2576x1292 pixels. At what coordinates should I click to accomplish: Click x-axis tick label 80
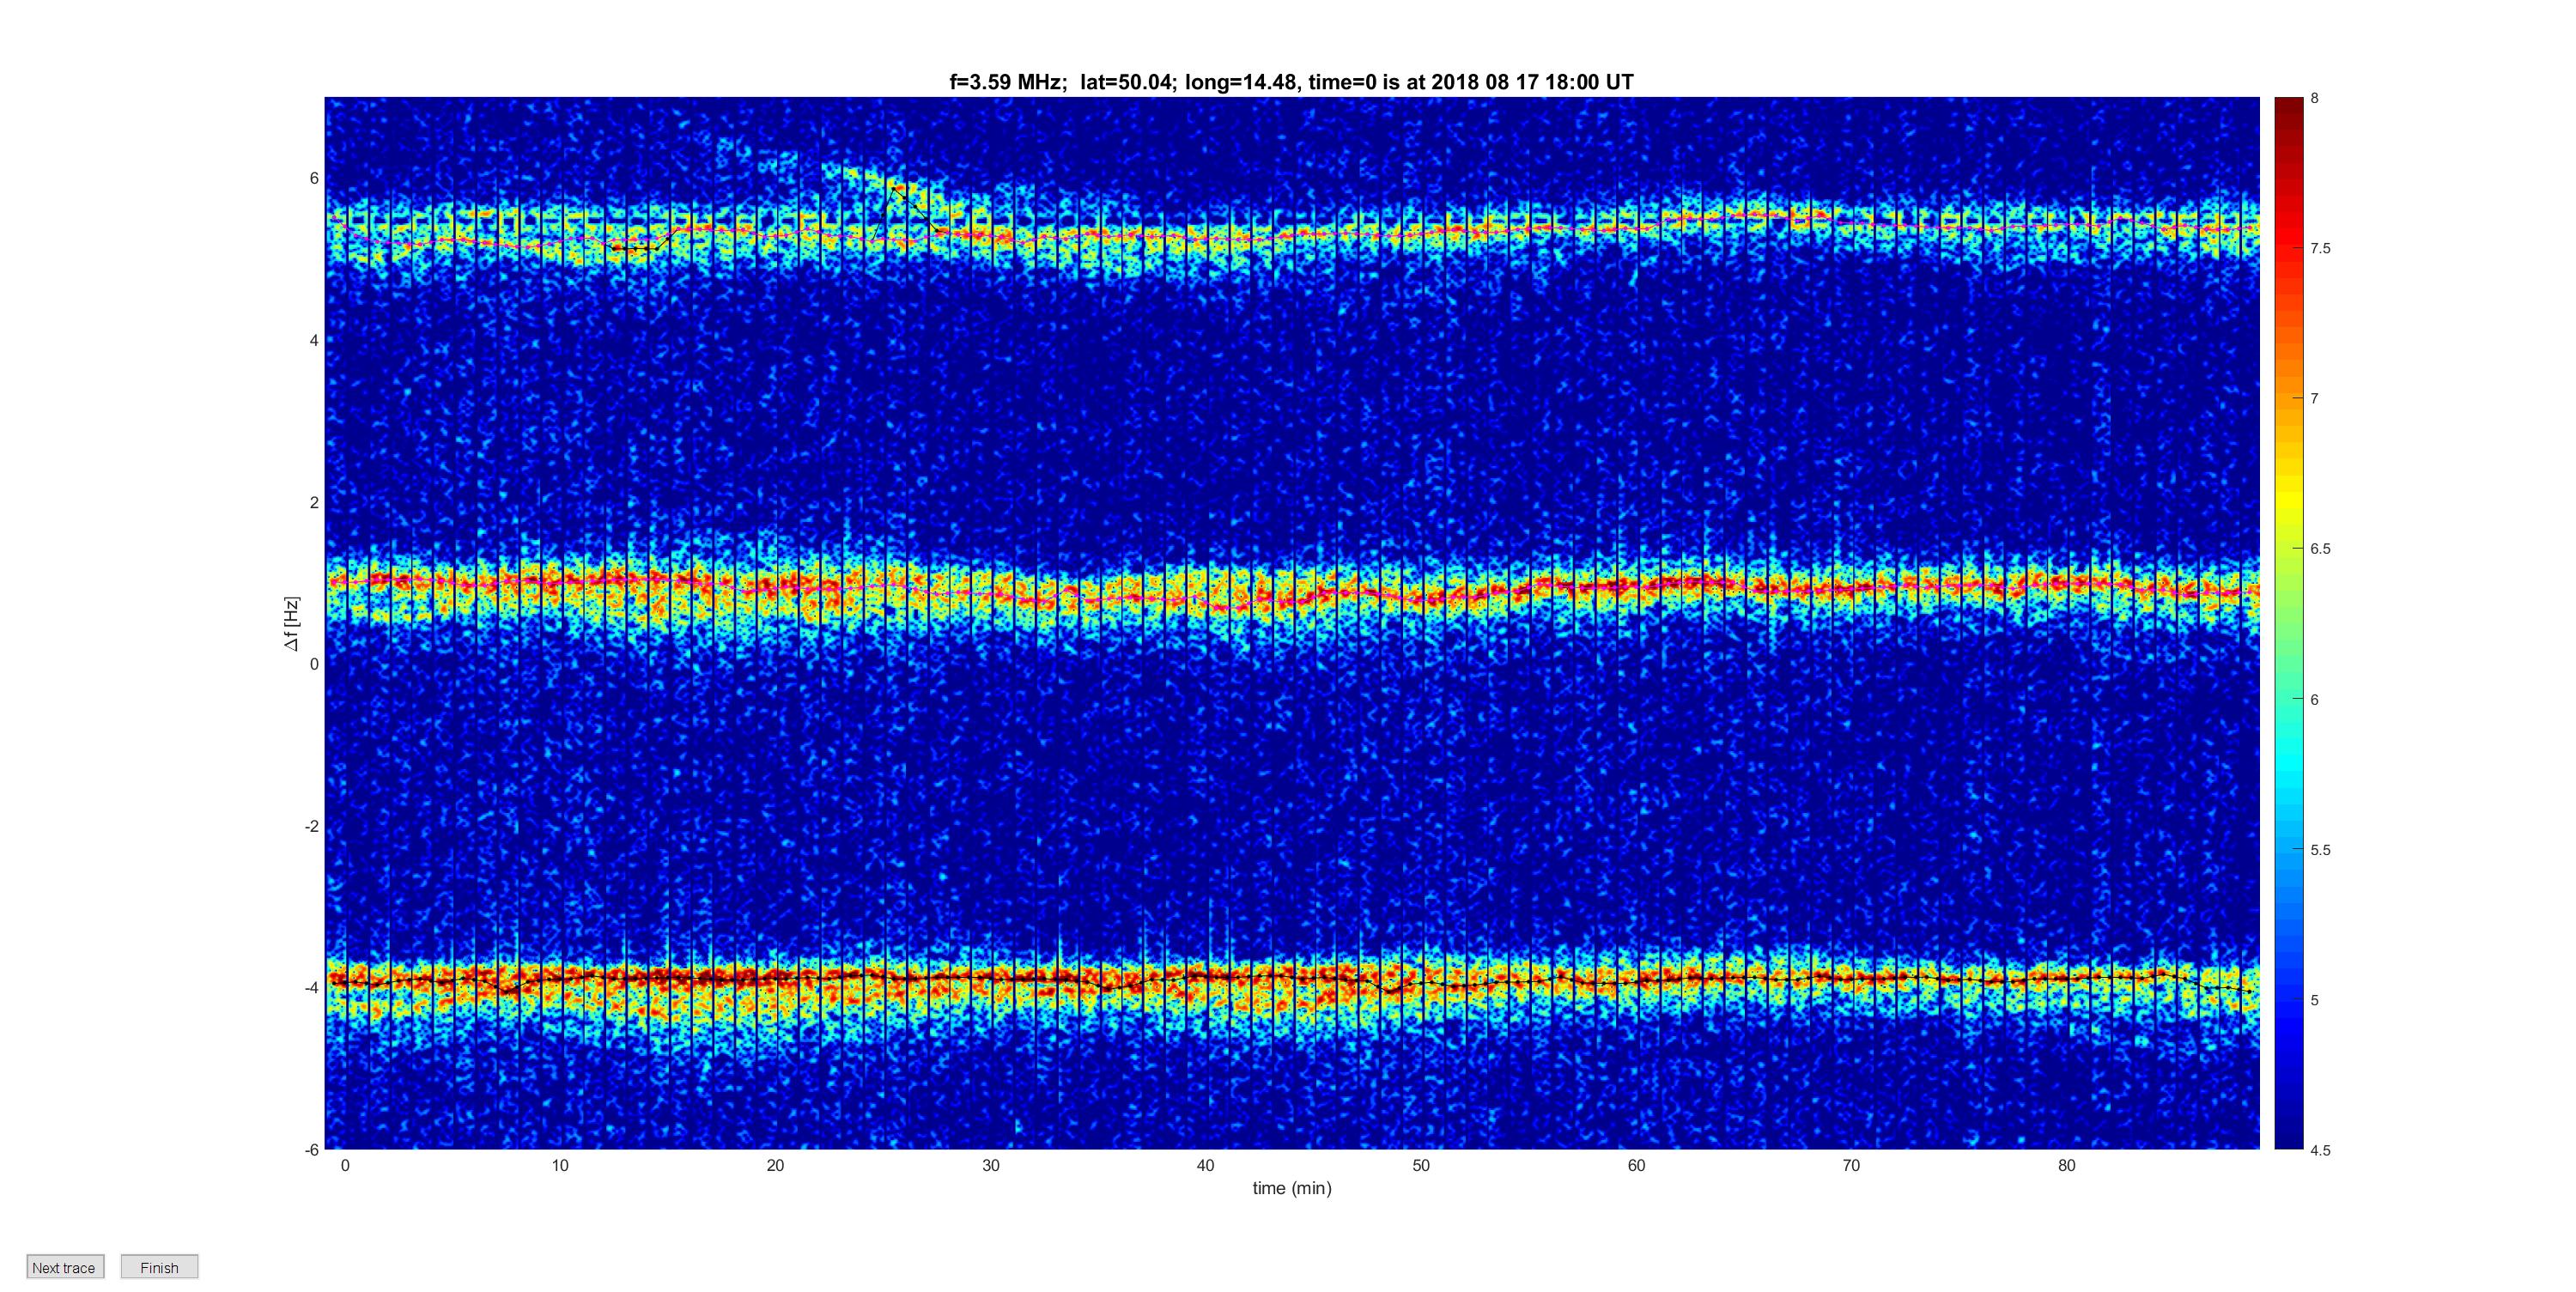click(2067, 1165)
